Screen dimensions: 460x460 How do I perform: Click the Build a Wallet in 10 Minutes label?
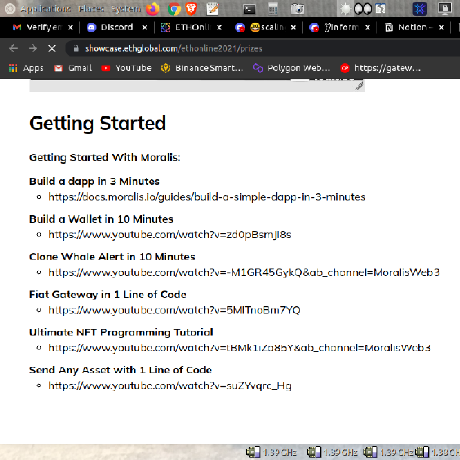[x=101, y=219]
